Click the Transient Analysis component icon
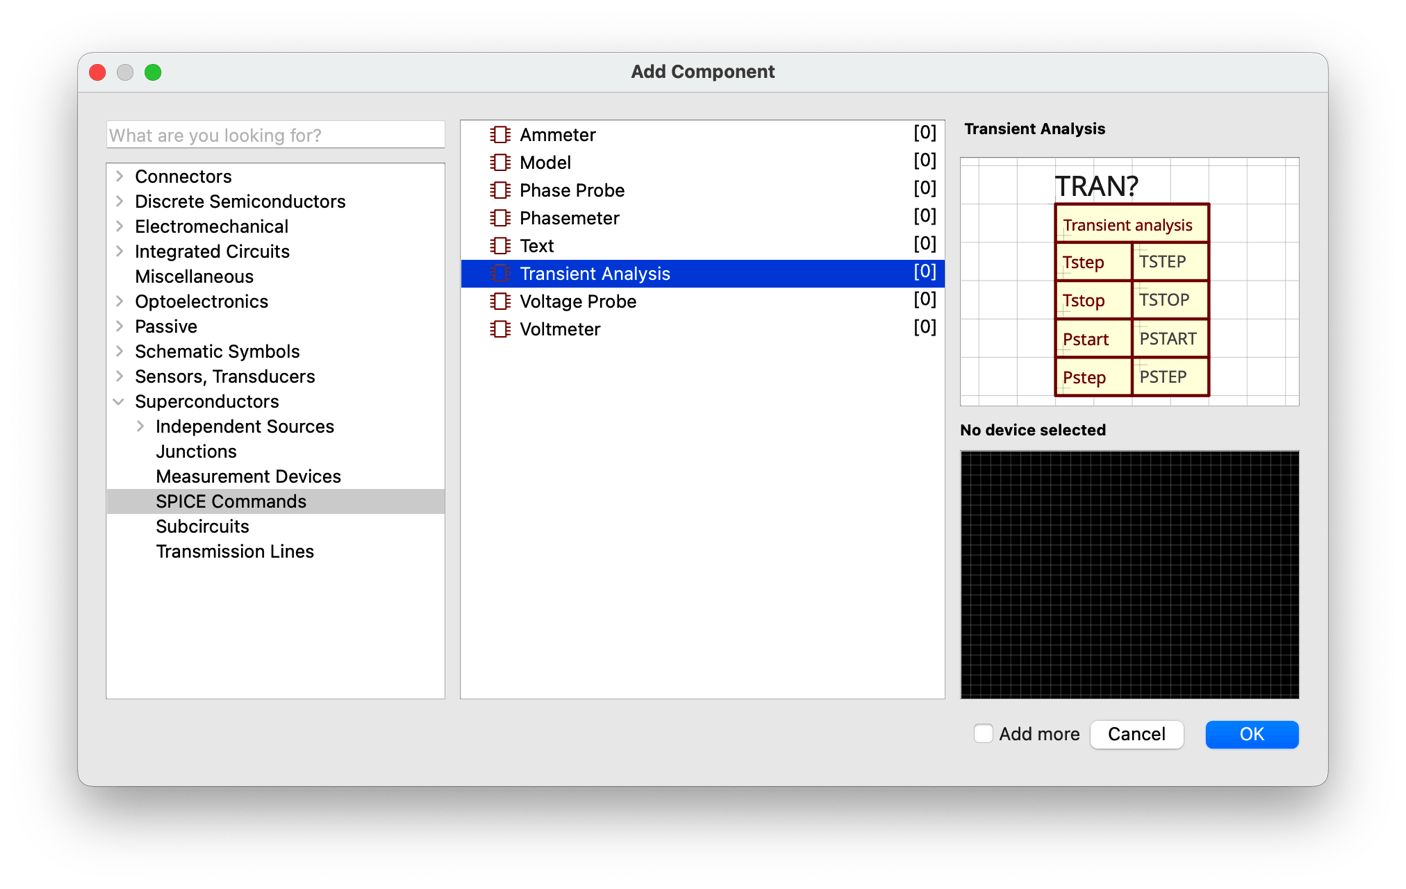1406x889 pixels. tap(500, 274)
